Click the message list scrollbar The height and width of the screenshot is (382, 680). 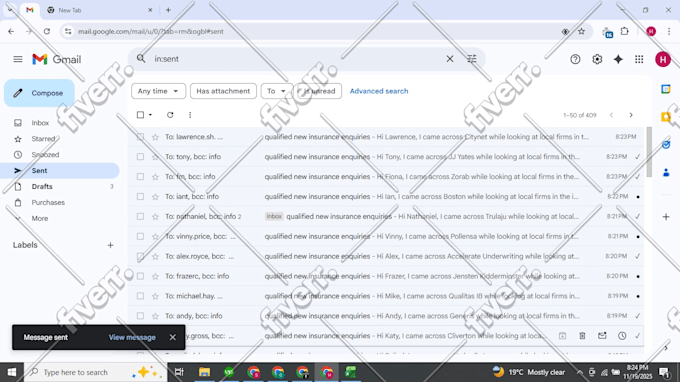coord(649,152)
